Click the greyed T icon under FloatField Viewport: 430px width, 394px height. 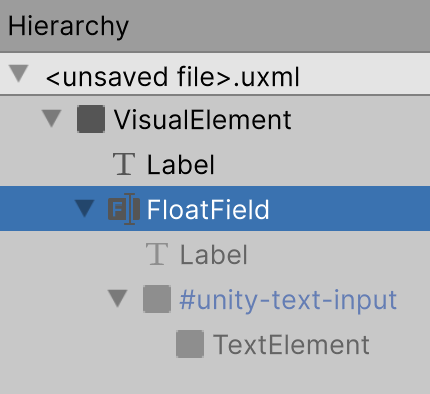coord(157,254)
